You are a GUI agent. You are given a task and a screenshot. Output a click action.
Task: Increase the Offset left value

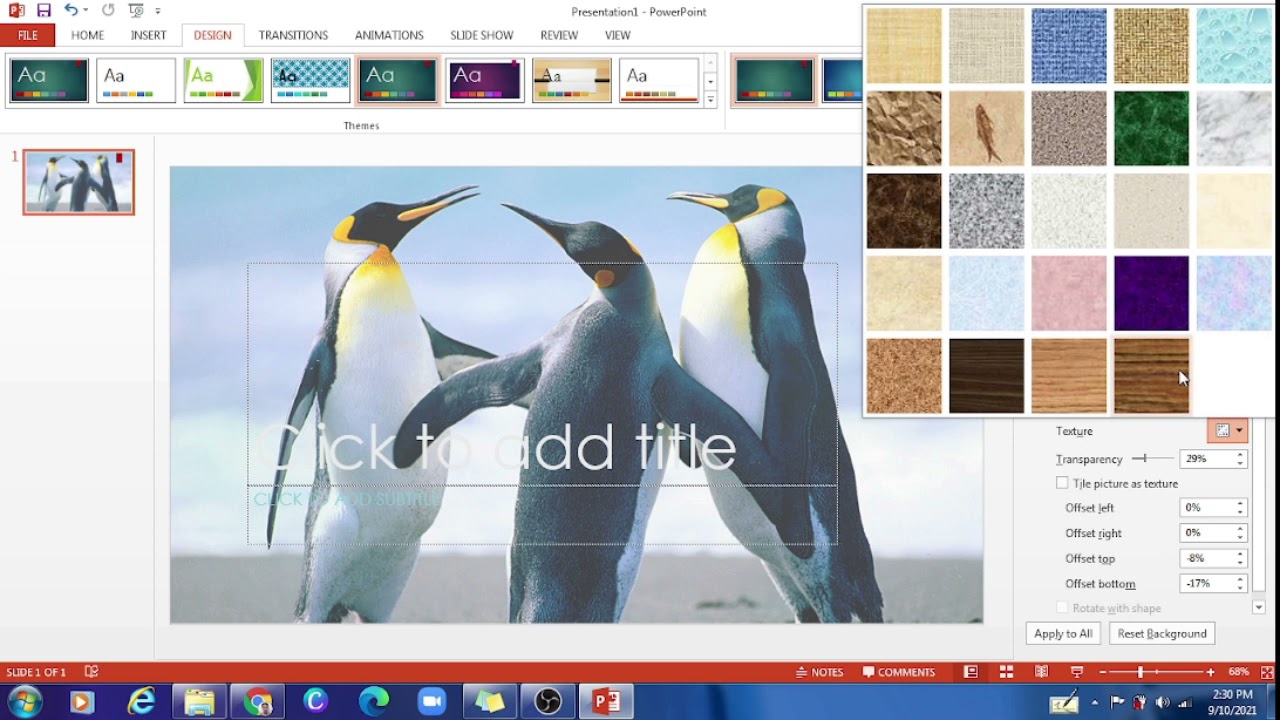tap(1240, 504)
